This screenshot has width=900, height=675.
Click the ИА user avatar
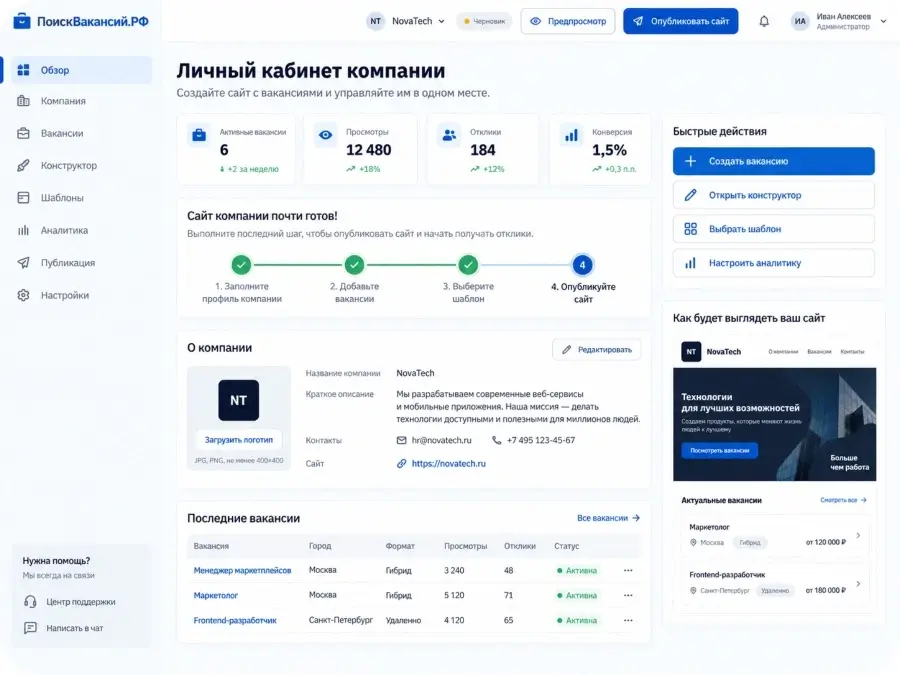[x=800, y=21]
